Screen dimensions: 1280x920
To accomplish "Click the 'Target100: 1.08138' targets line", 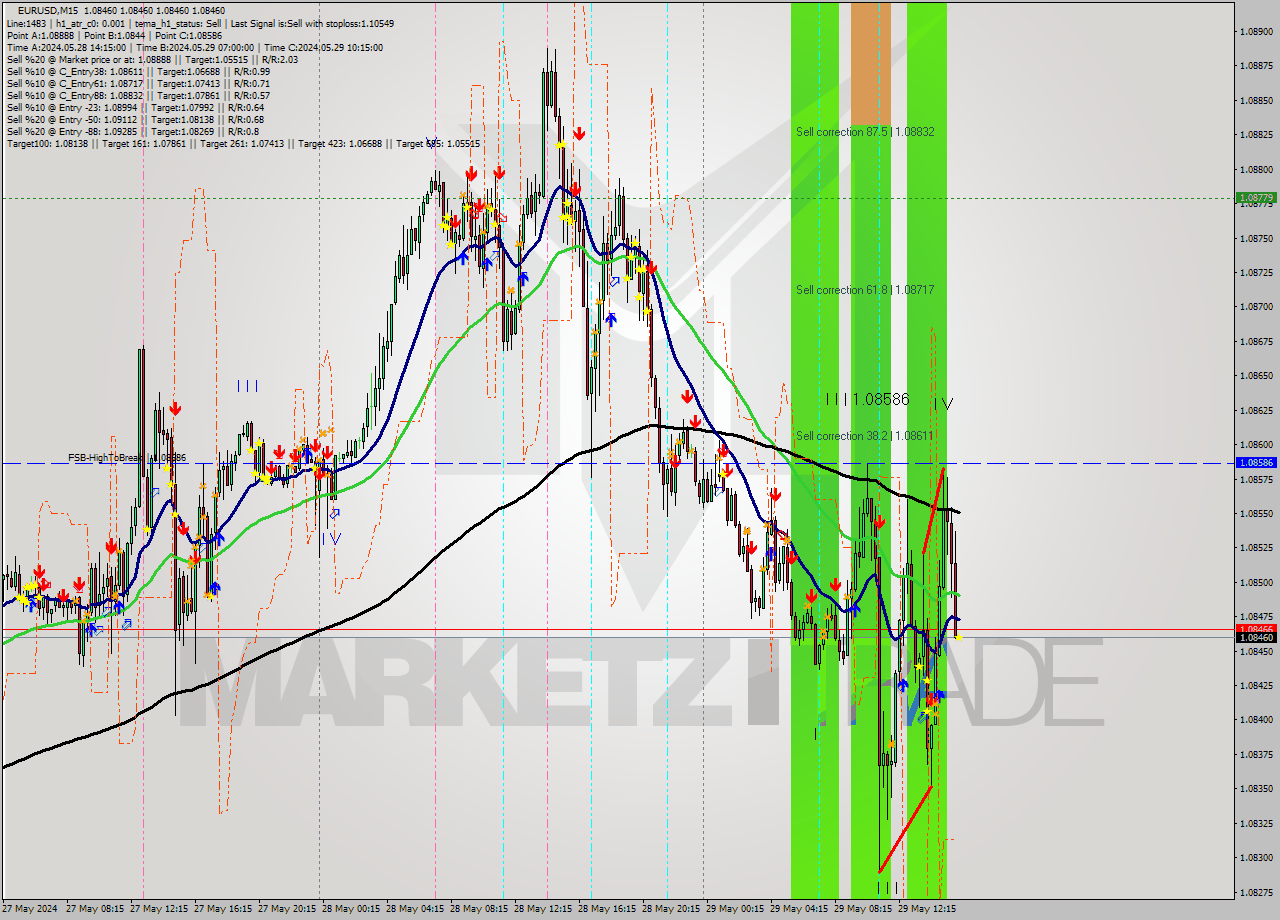I will point(243,143).
